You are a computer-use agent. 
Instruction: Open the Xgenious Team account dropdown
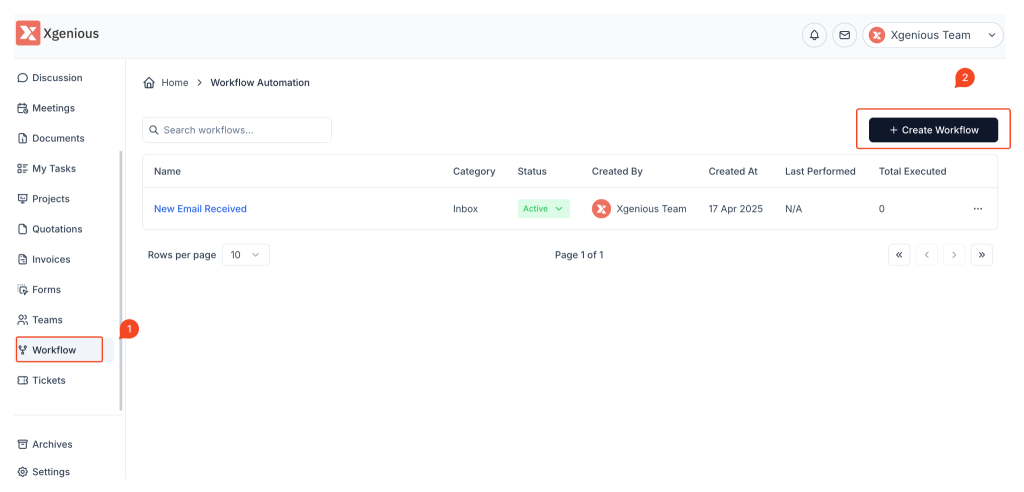pos(932,35)
